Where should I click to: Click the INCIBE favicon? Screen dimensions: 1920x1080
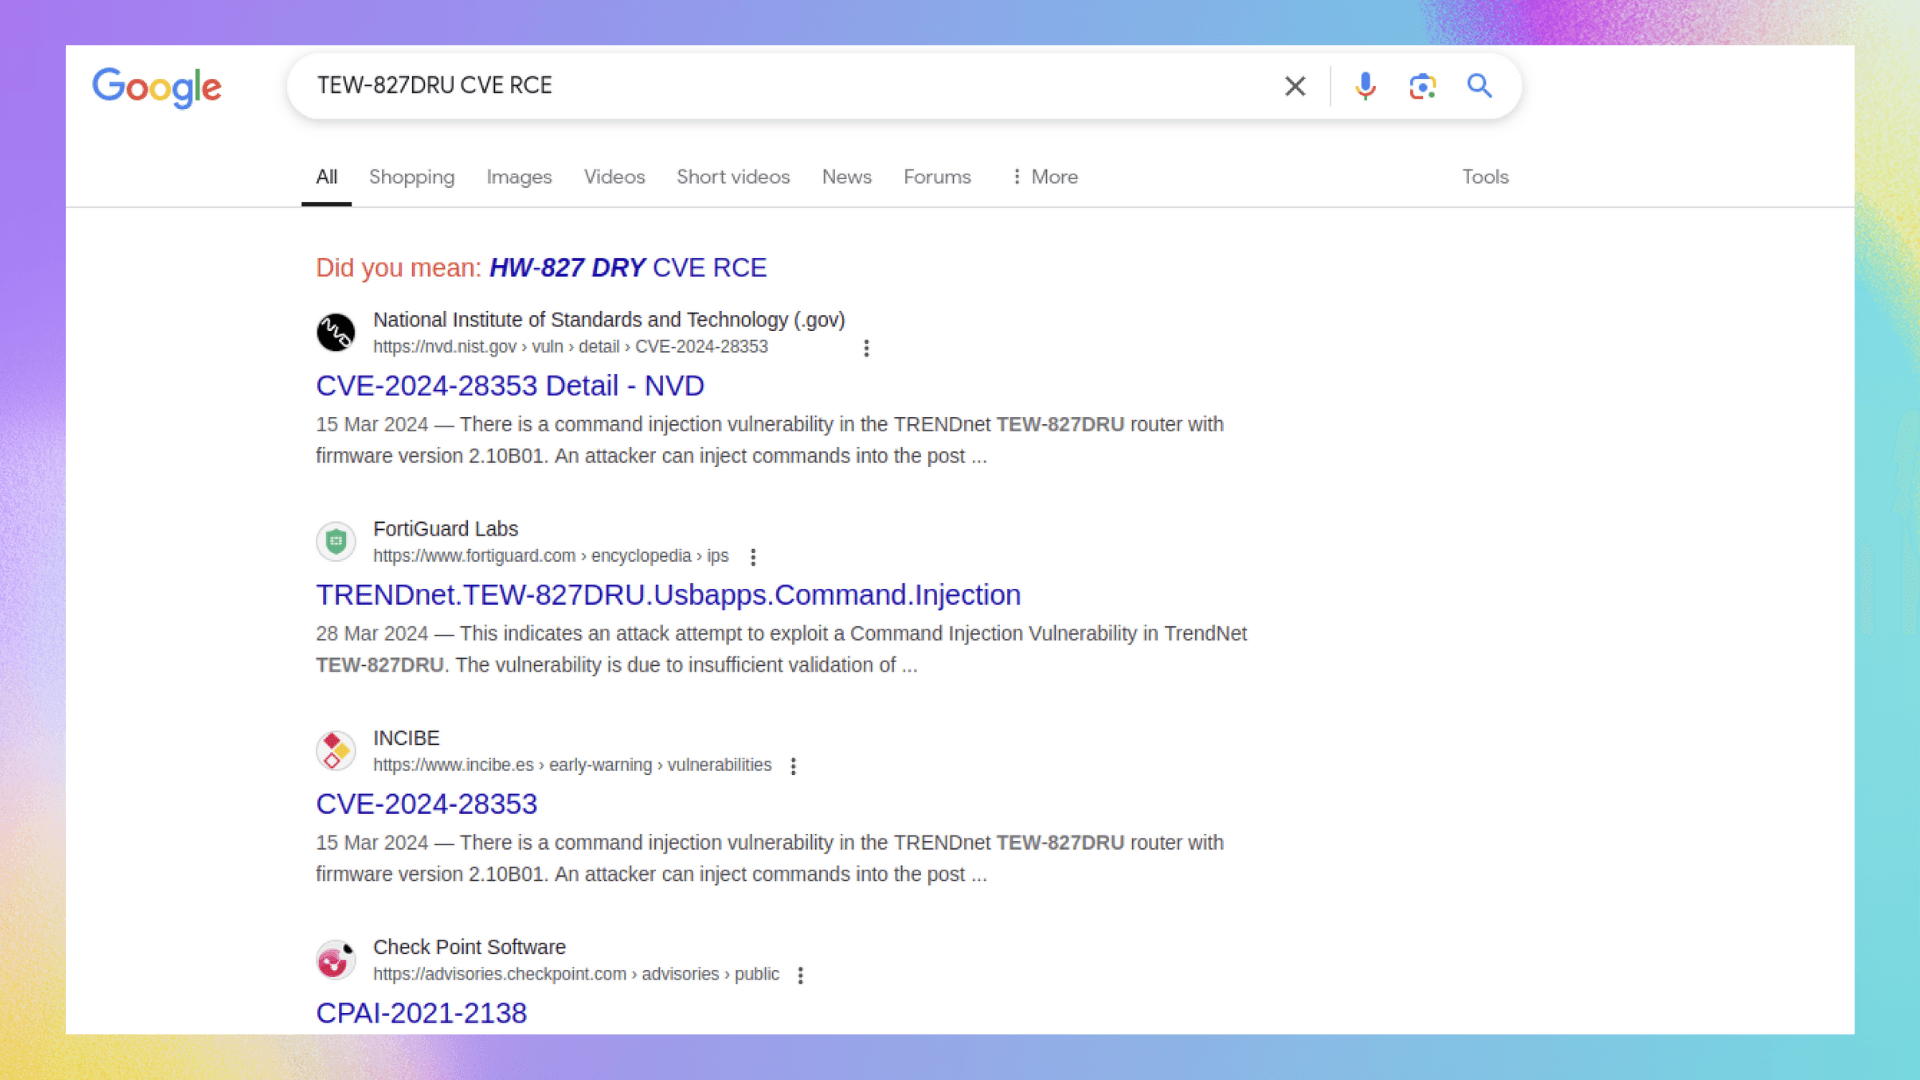coord(336,750)
